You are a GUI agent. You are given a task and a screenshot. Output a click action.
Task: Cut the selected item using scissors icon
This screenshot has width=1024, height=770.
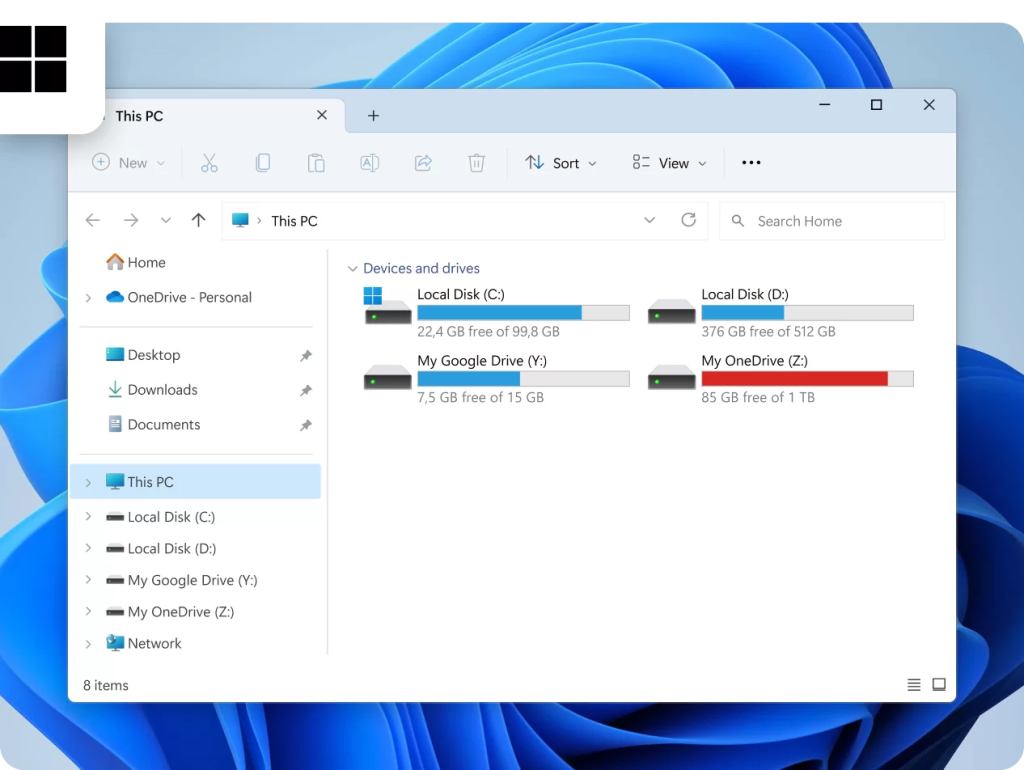click(x=209, y=162)
